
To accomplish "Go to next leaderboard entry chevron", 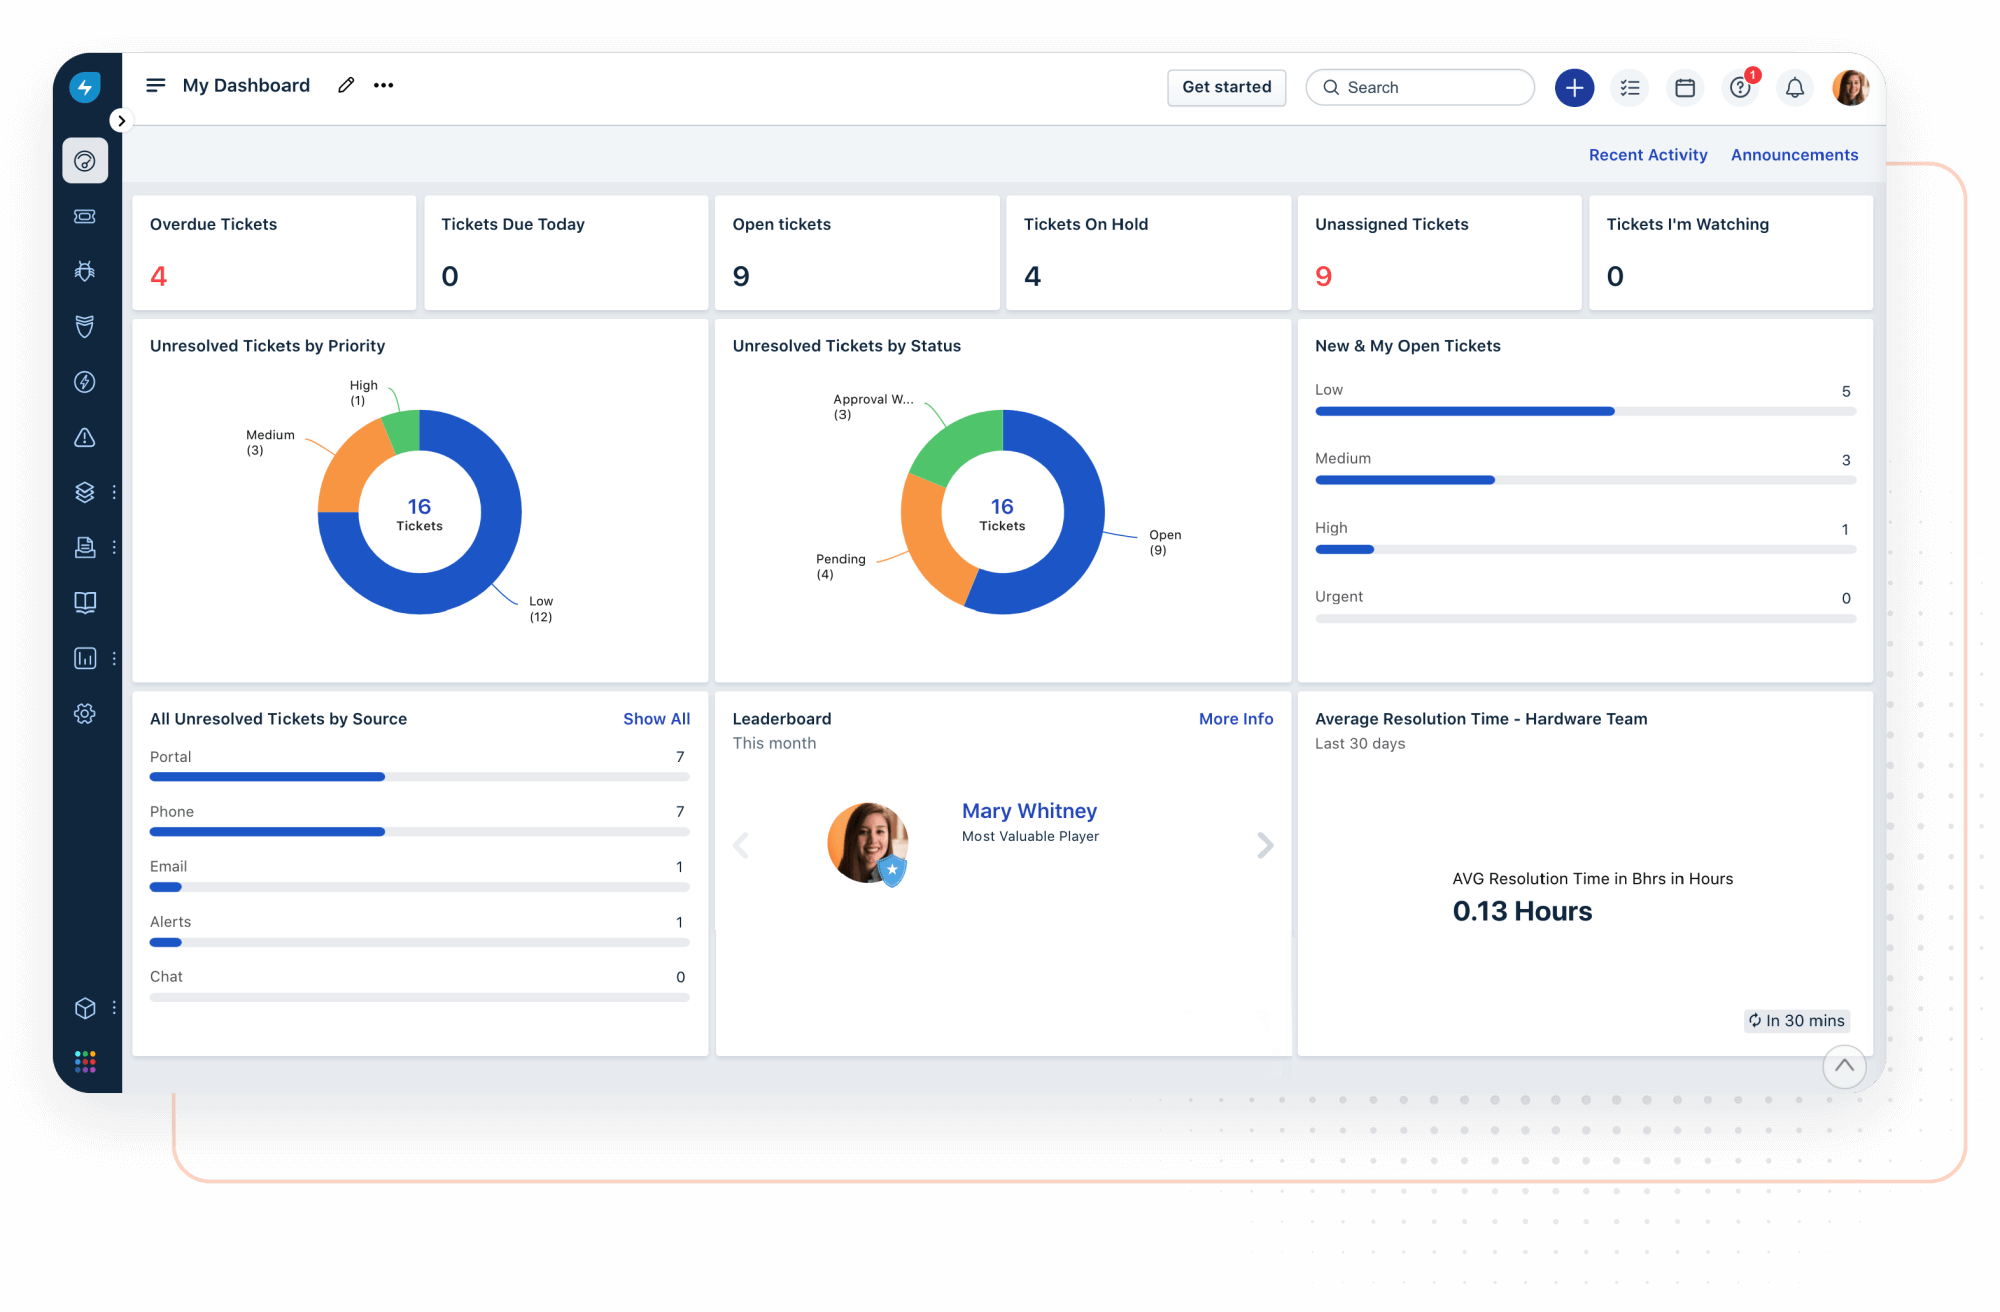I will pos(1265,845).
